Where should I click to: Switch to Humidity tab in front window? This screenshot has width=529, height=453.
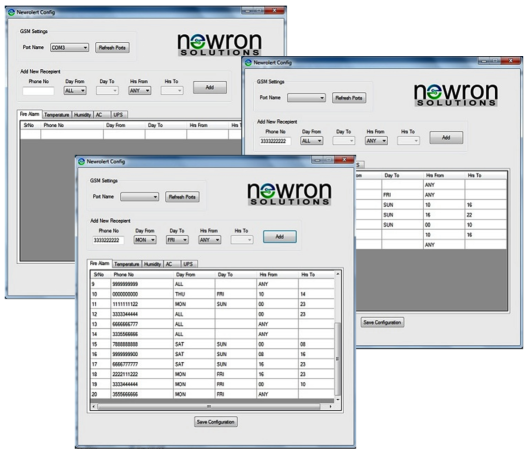(x=152, y=264)
